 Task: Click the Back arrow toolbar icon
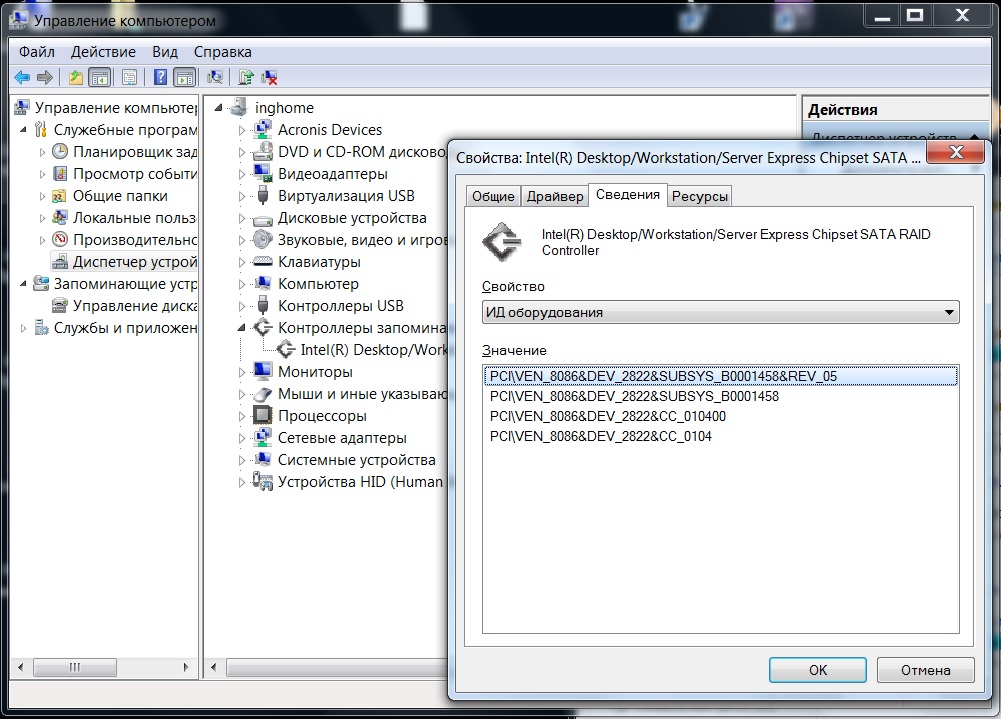pos(22,78)
